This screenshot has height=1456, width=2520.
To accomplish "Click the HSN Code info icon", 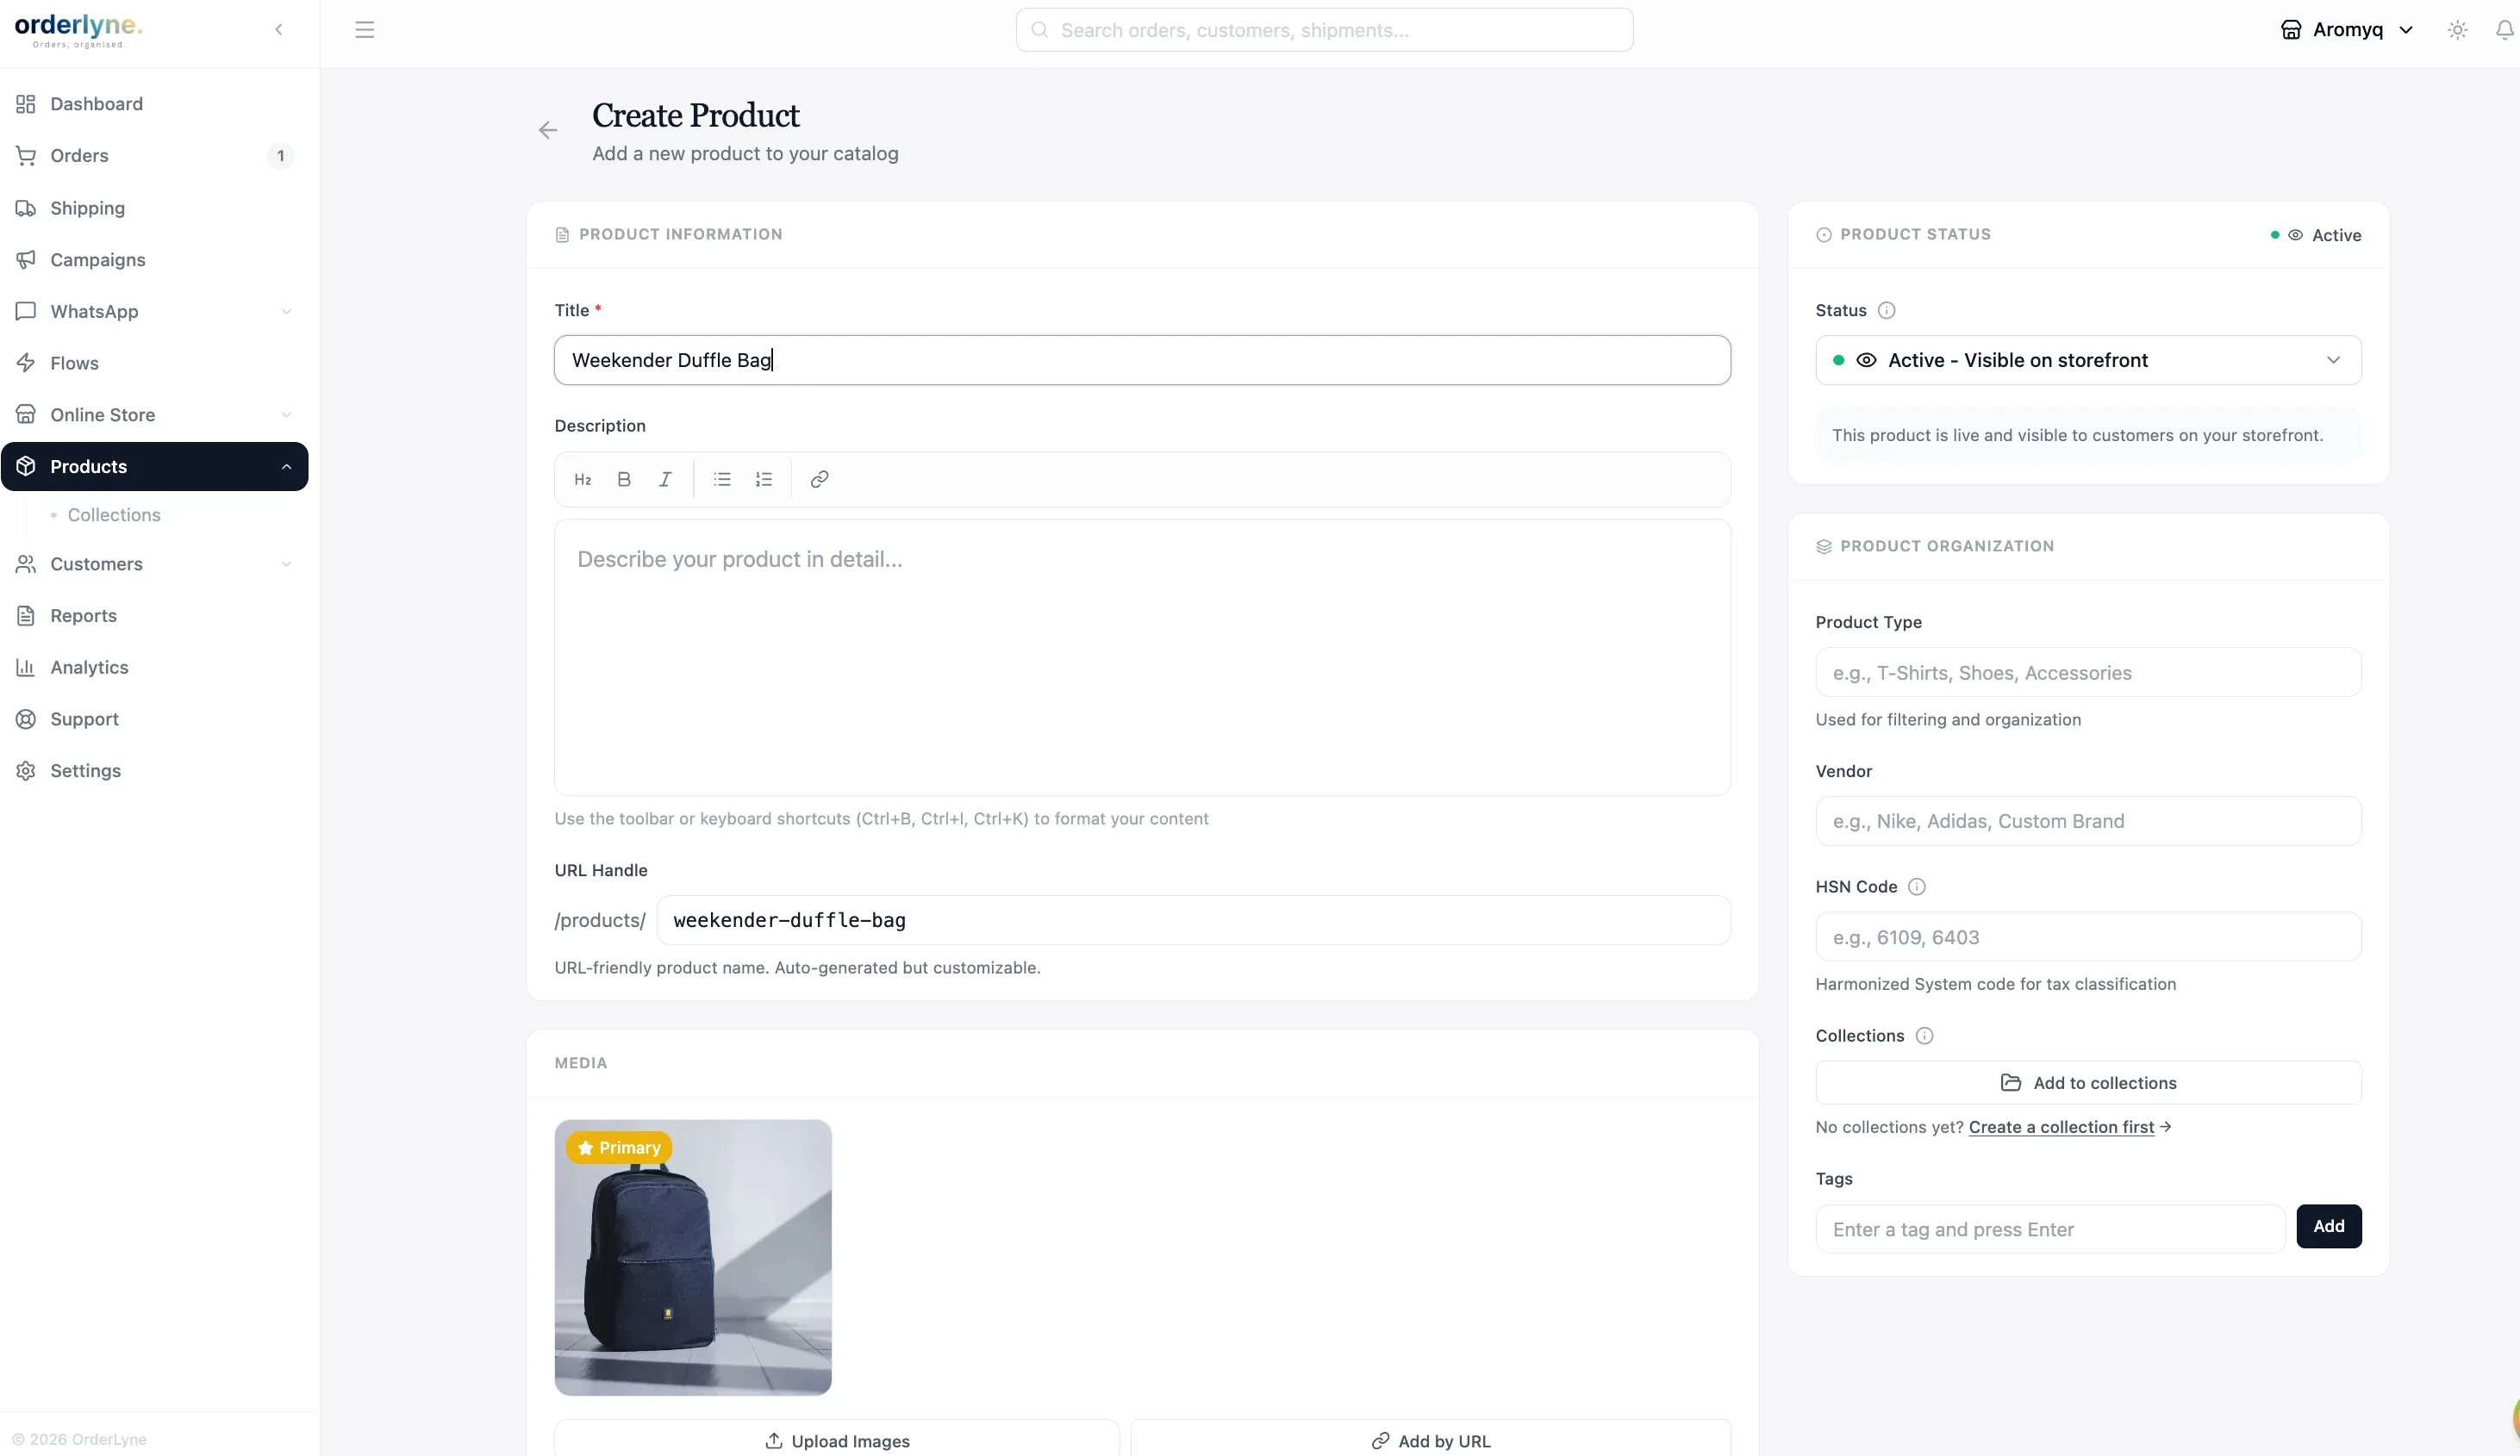I will click(x=1917, y=887).
